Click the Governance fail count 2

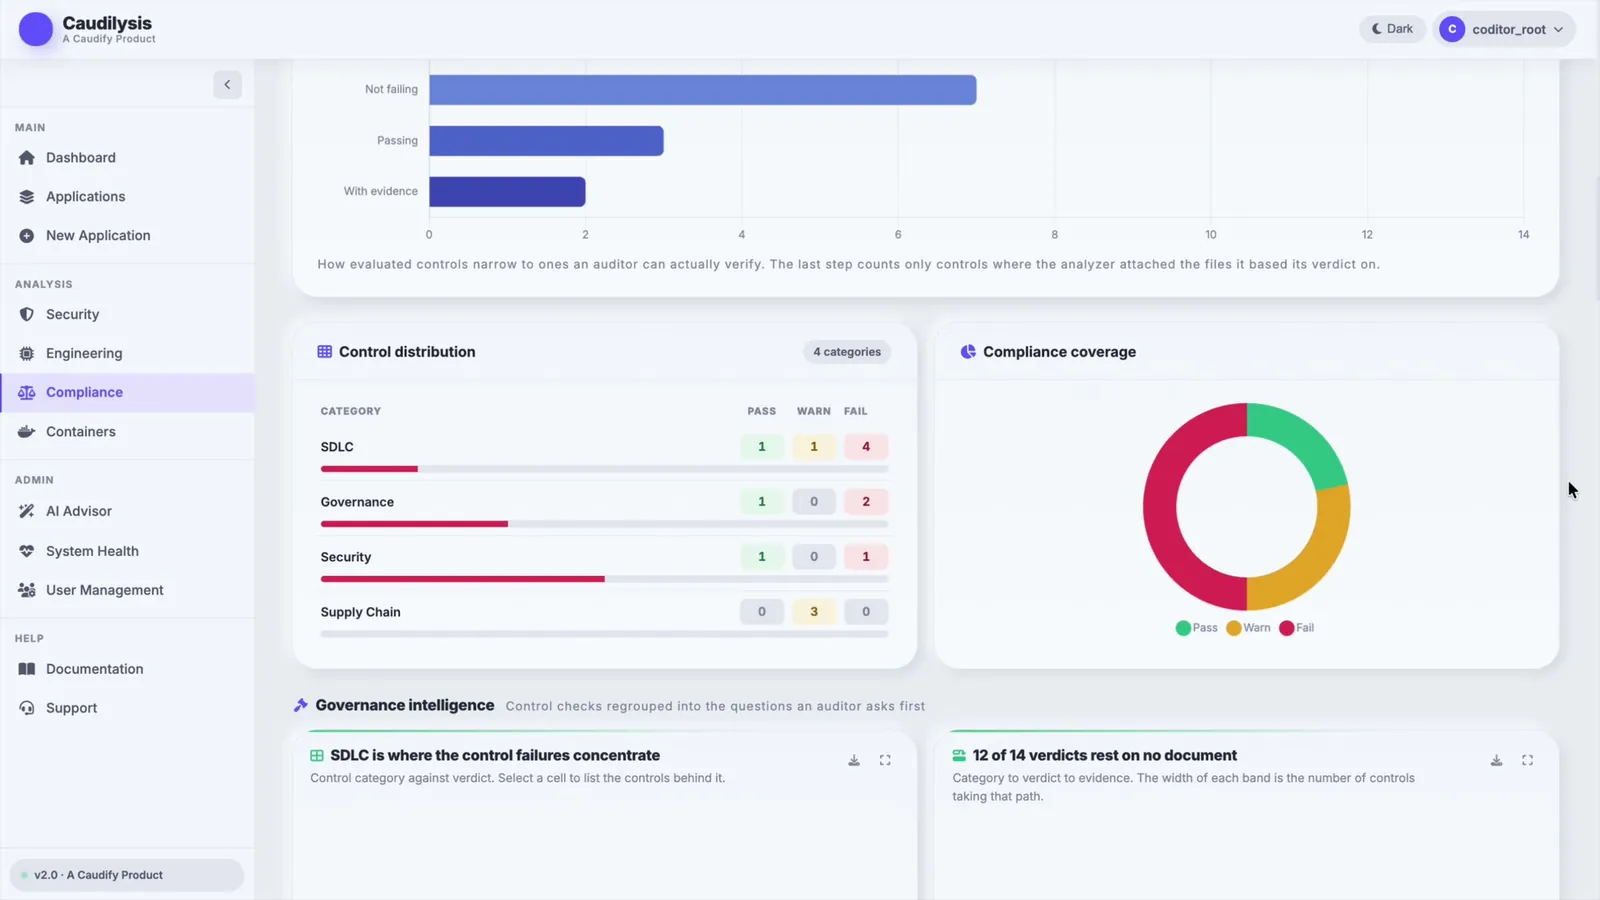[866, 502]
